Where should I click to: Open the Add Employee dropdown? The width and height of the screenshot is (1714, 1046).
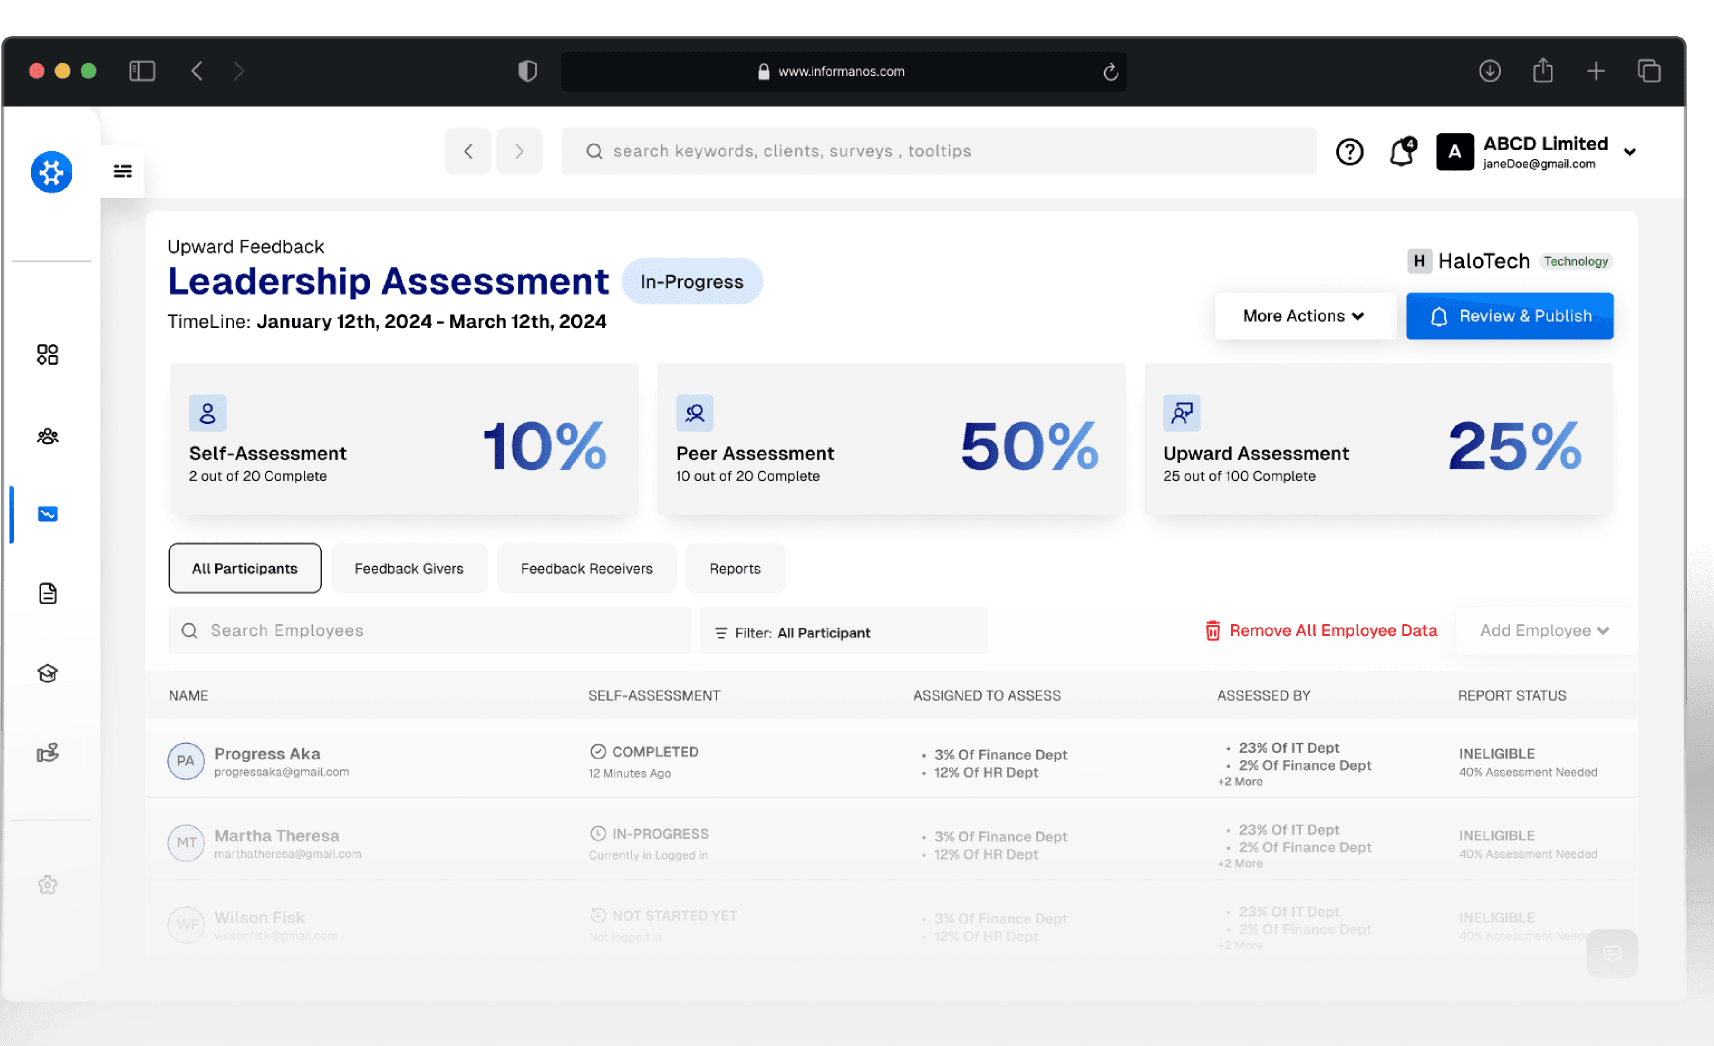pos(1544,630)
